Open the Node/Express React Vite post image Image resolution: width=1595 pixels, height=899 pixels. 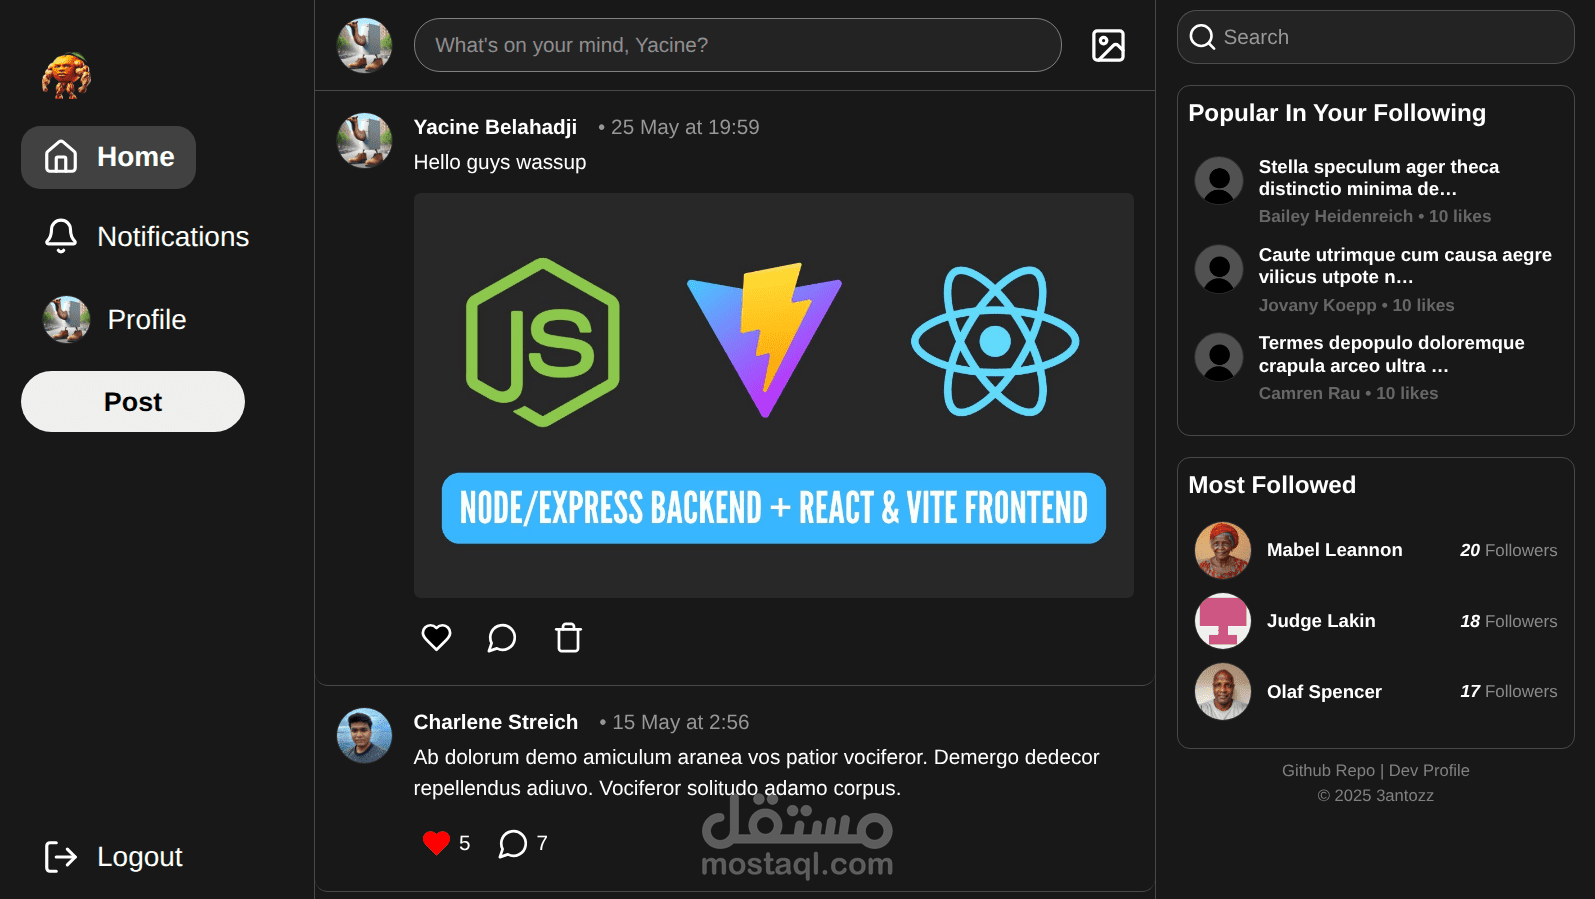point(774,395)
